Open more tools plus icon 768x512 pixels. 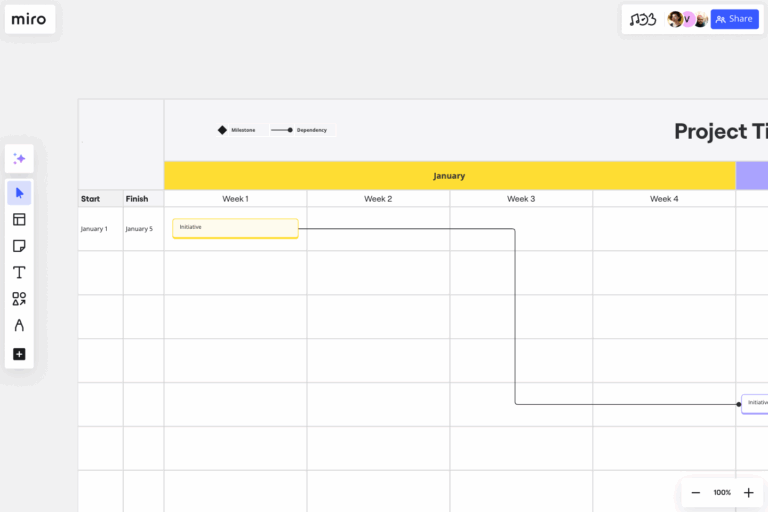click(19, 354)
